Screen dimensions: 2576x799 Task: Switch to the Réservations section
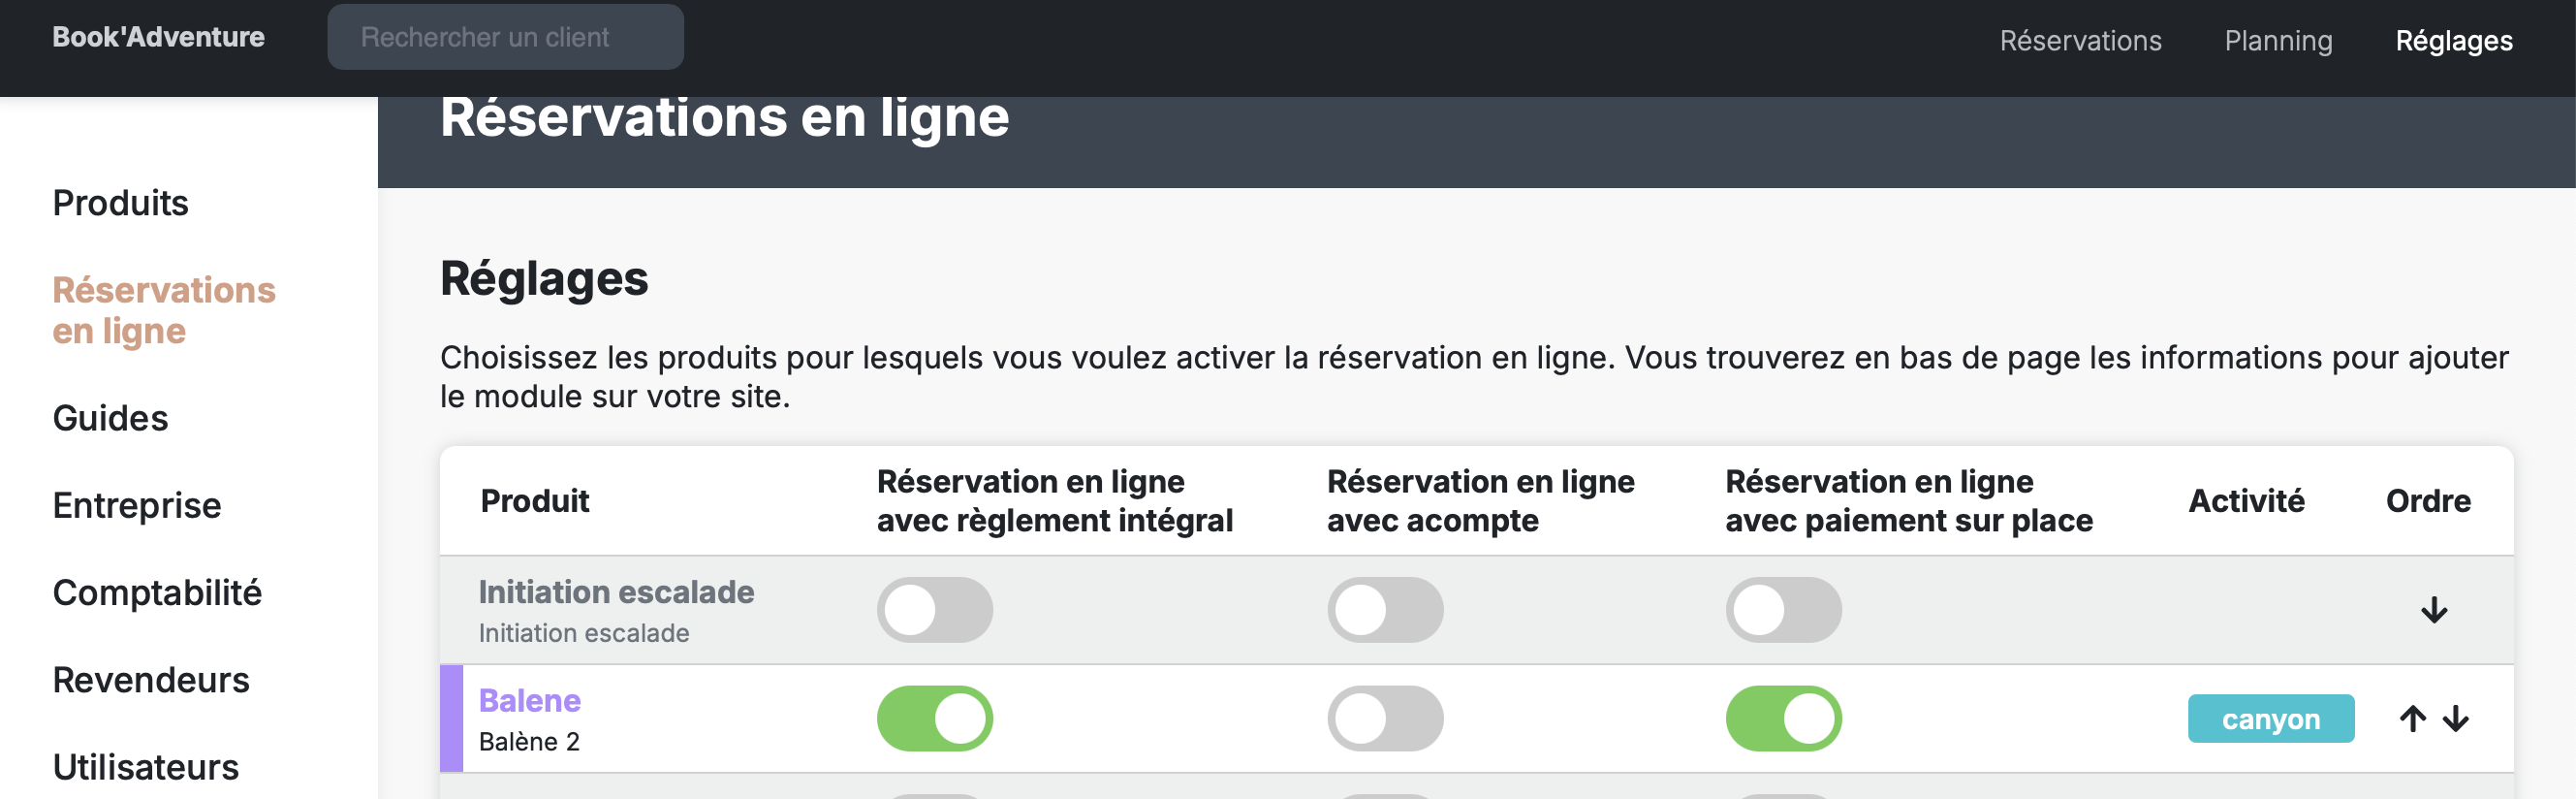point(2081,41)
